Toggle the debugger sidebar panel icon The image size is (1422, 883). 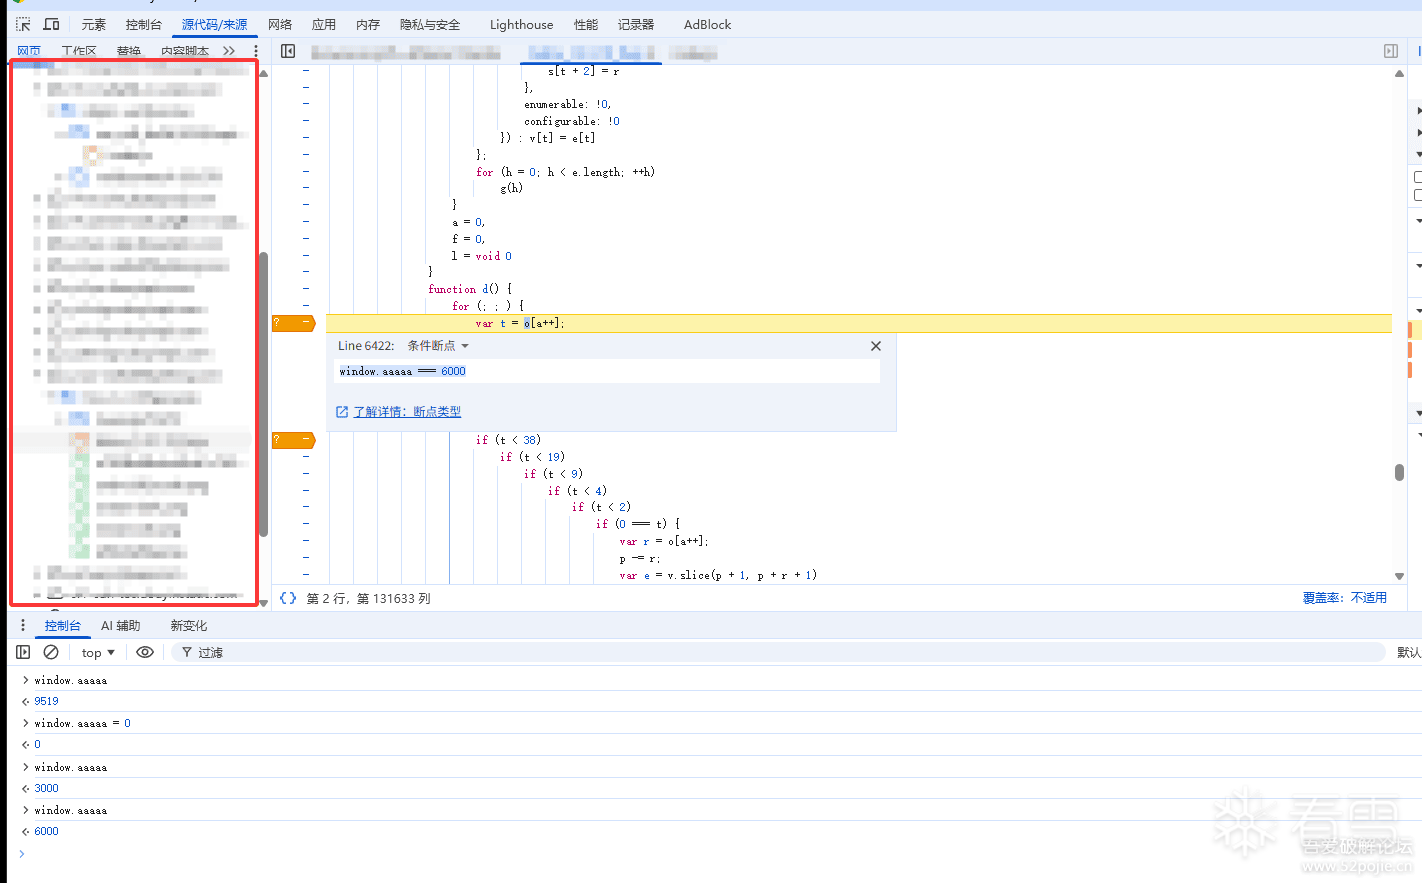(x=1390, y=51)
